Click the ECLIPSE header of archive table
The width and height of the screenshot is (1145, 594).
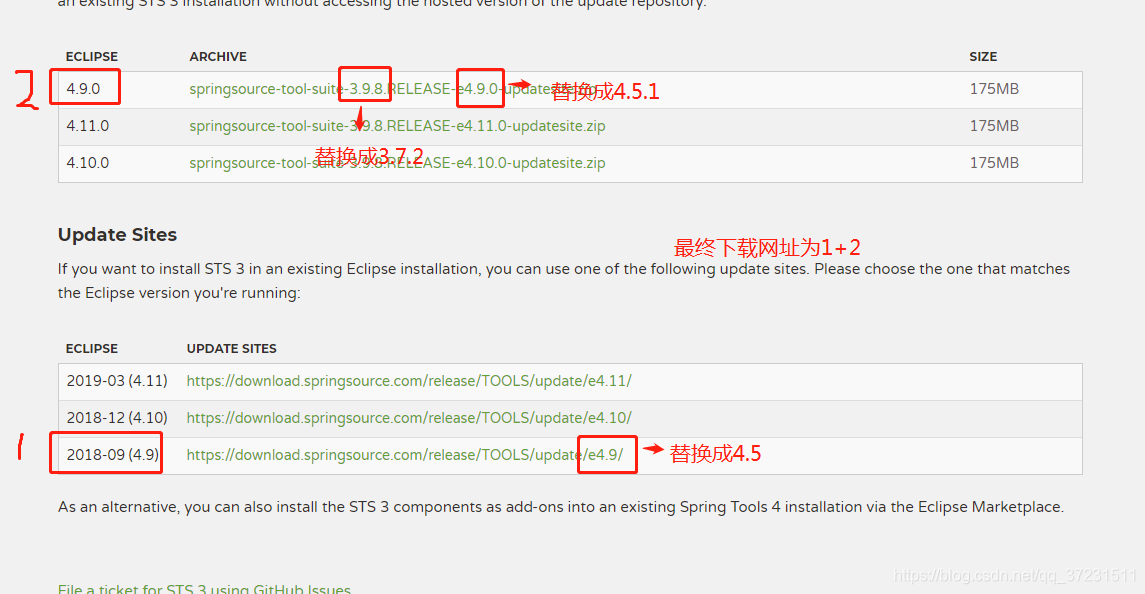coord(91,56)
